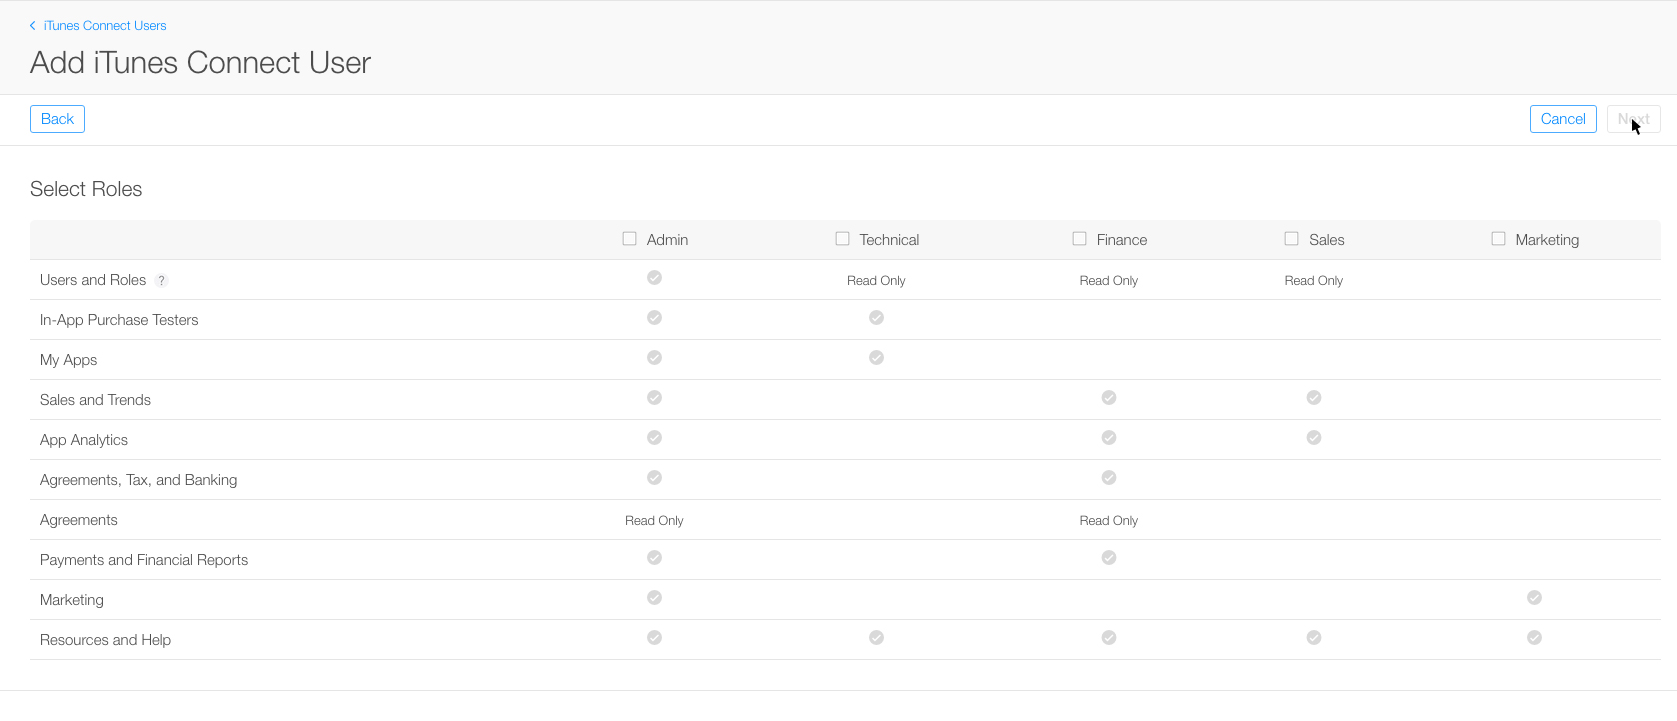1677x721 pixels.
Task: Click the back chevron beside iTunes Connect Users
Action: [33, 26]
